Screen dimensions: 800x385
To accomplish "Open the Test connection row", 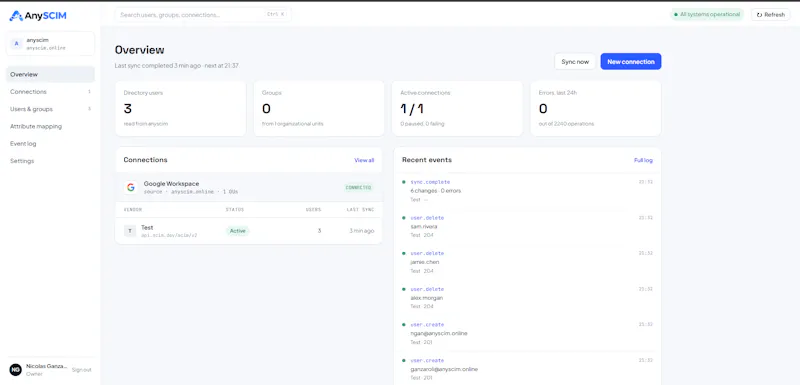I will click(x=248, y=231).
